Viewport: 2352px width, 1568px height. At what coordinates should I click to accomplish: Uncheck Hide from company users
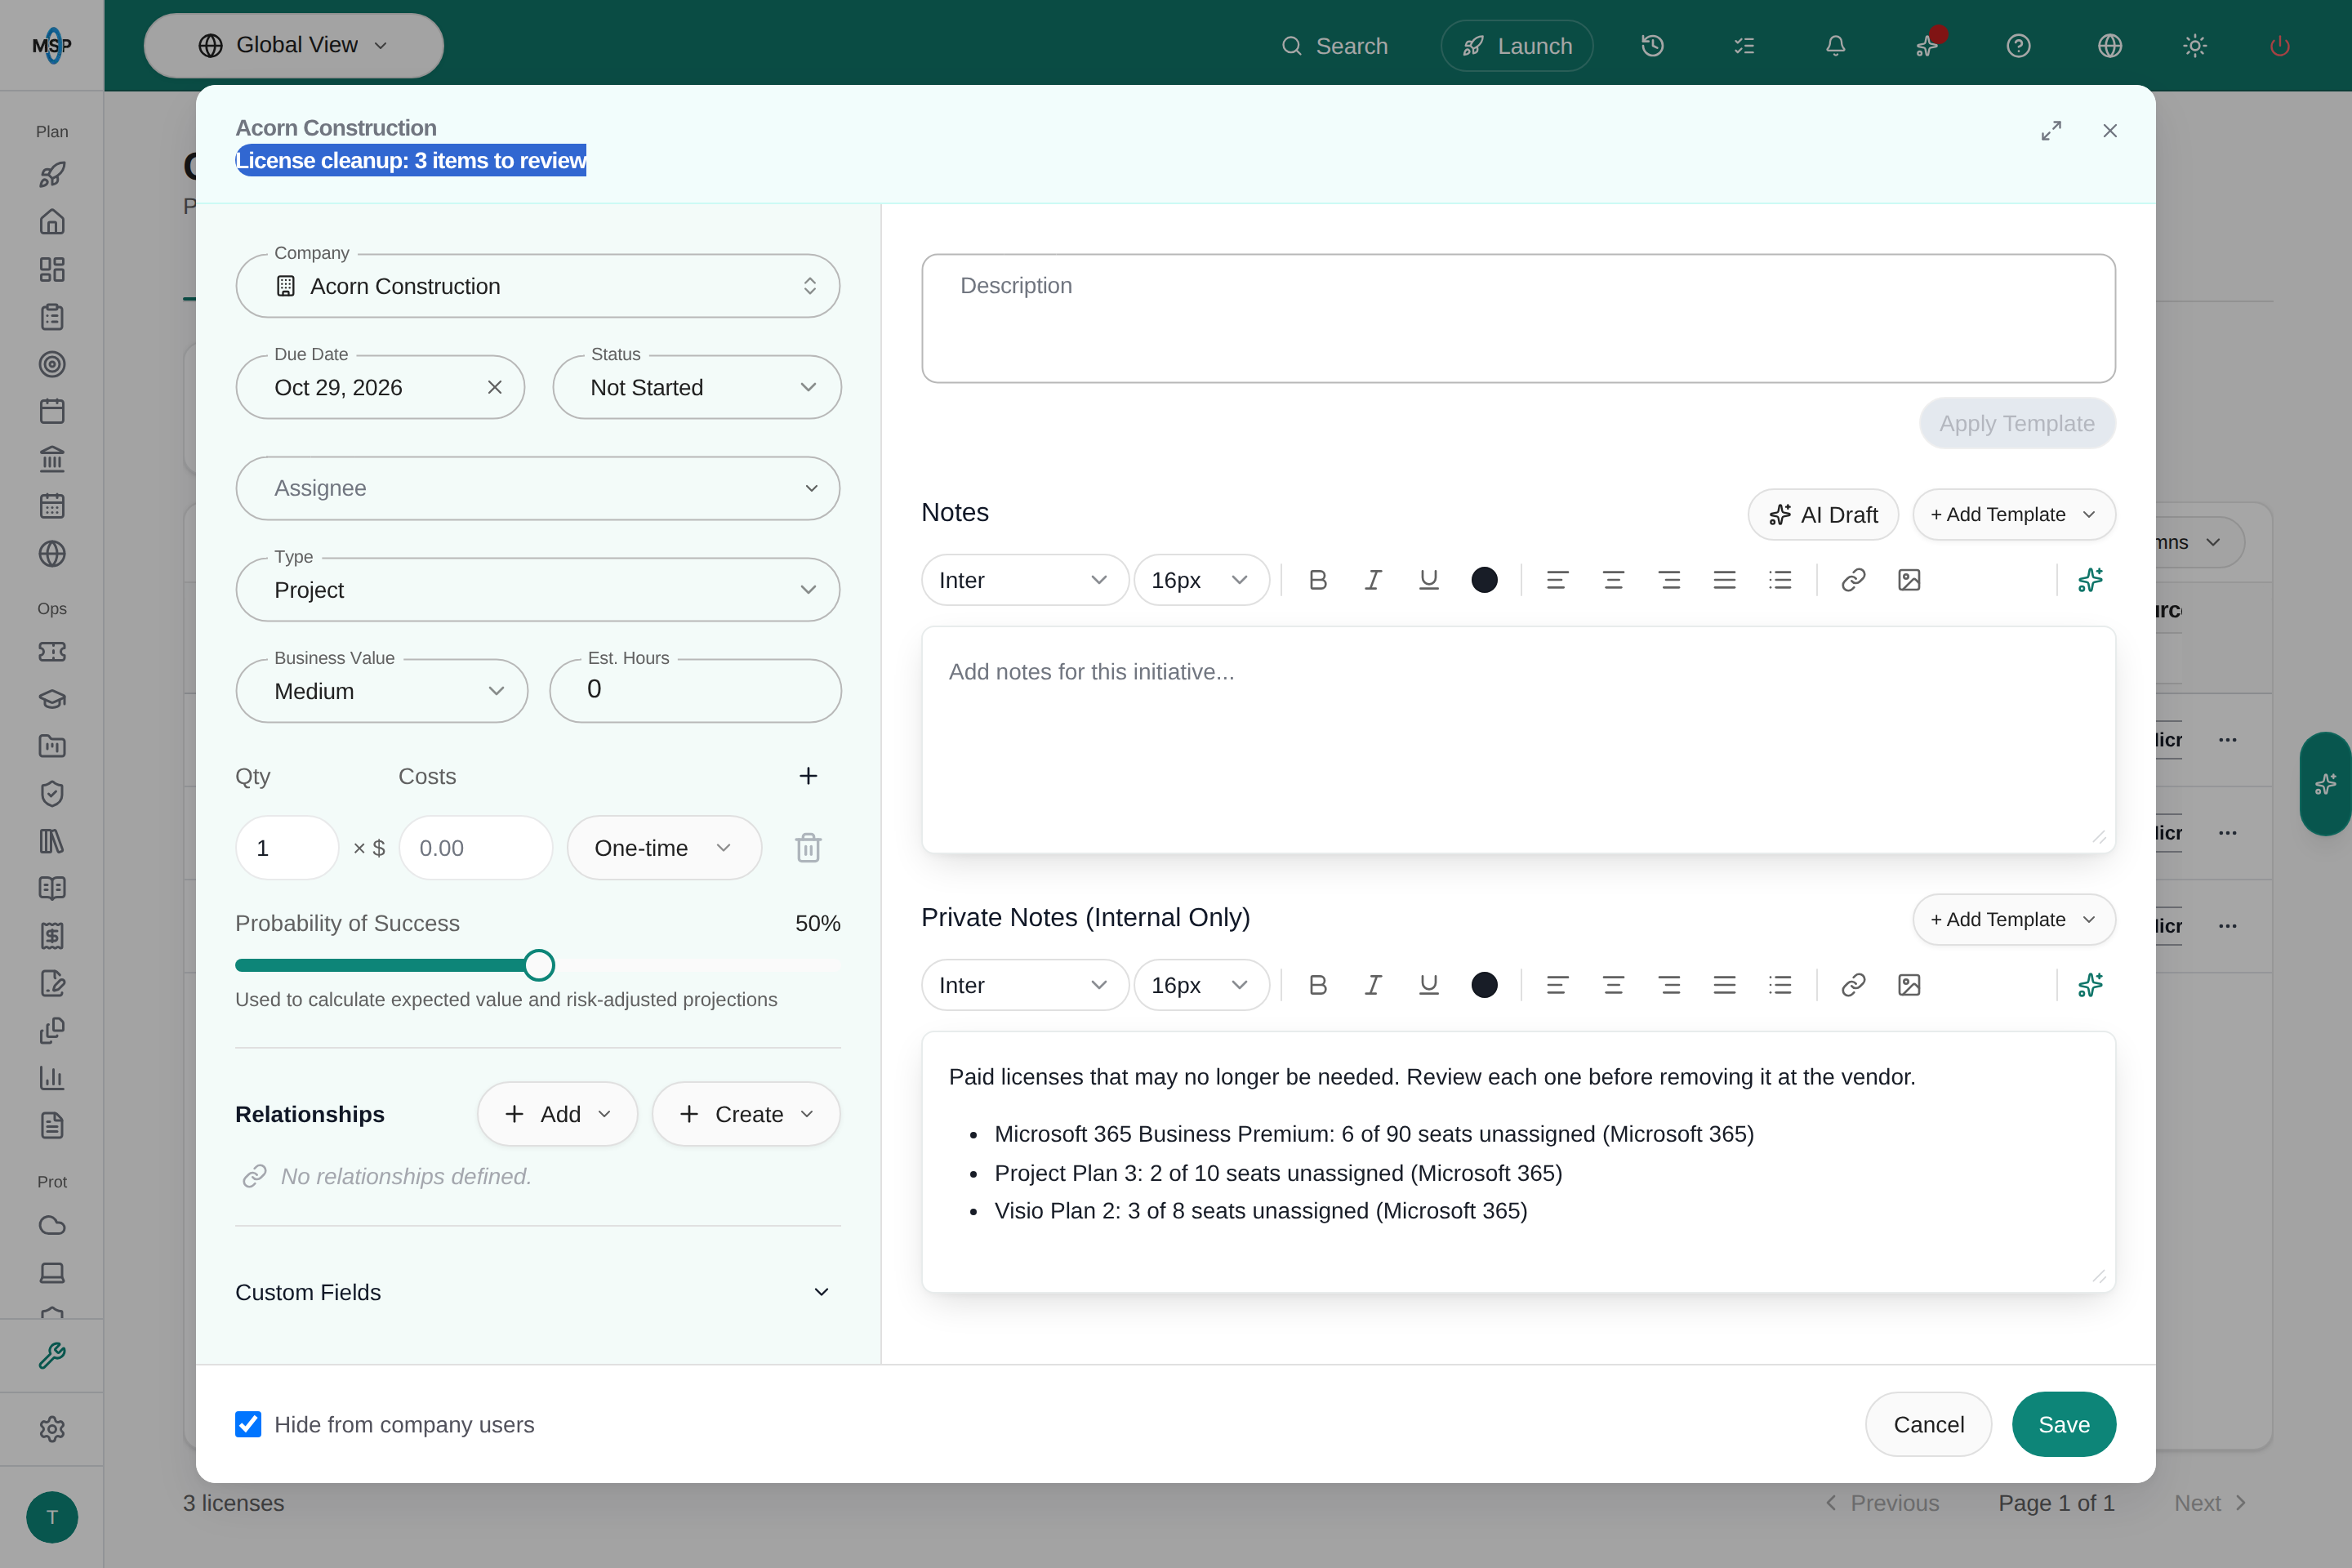pyautogui.click(x=248, y=1424)
